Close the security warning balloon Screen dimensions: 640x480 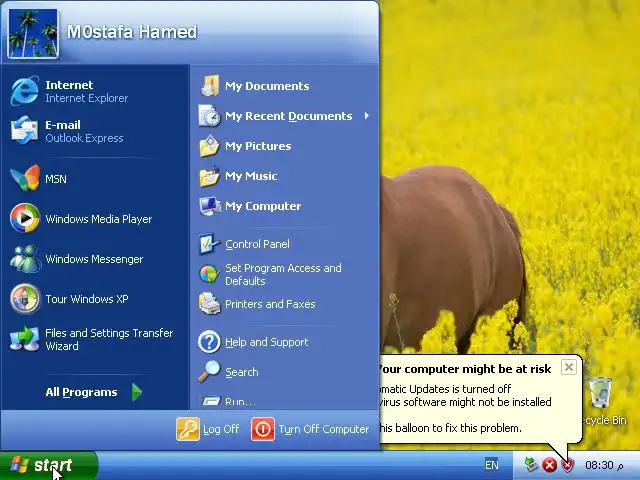[x=569, y=367]
